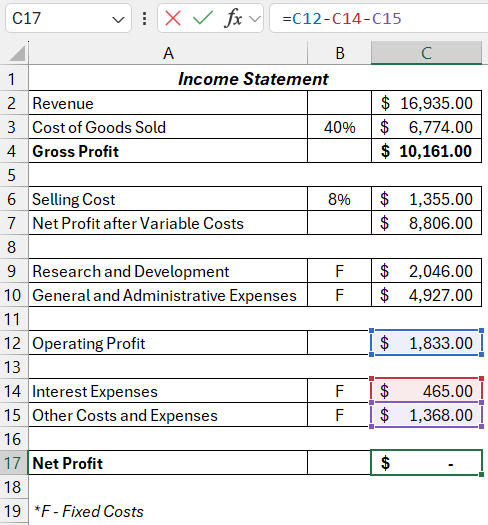Viewport: 488px width, 525px height.
Task: Select the $1,833.00 operating profit cell
Action: click(x=426, y=343)
